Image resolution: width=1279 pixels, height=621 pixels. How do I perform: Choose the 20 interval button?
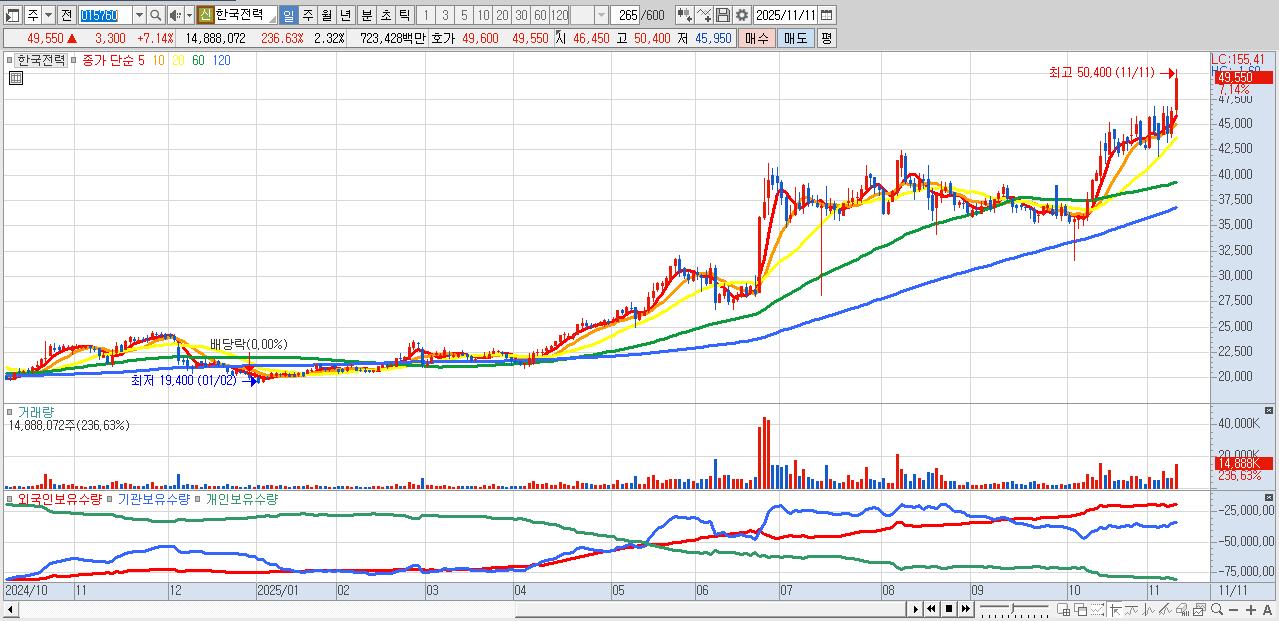tap(502, 15)
